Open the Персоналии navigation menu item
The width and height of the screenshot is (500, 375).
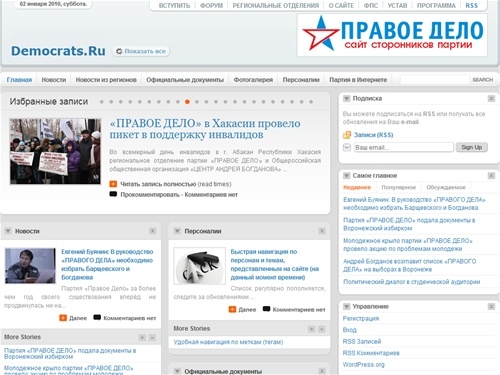point(301,80)
